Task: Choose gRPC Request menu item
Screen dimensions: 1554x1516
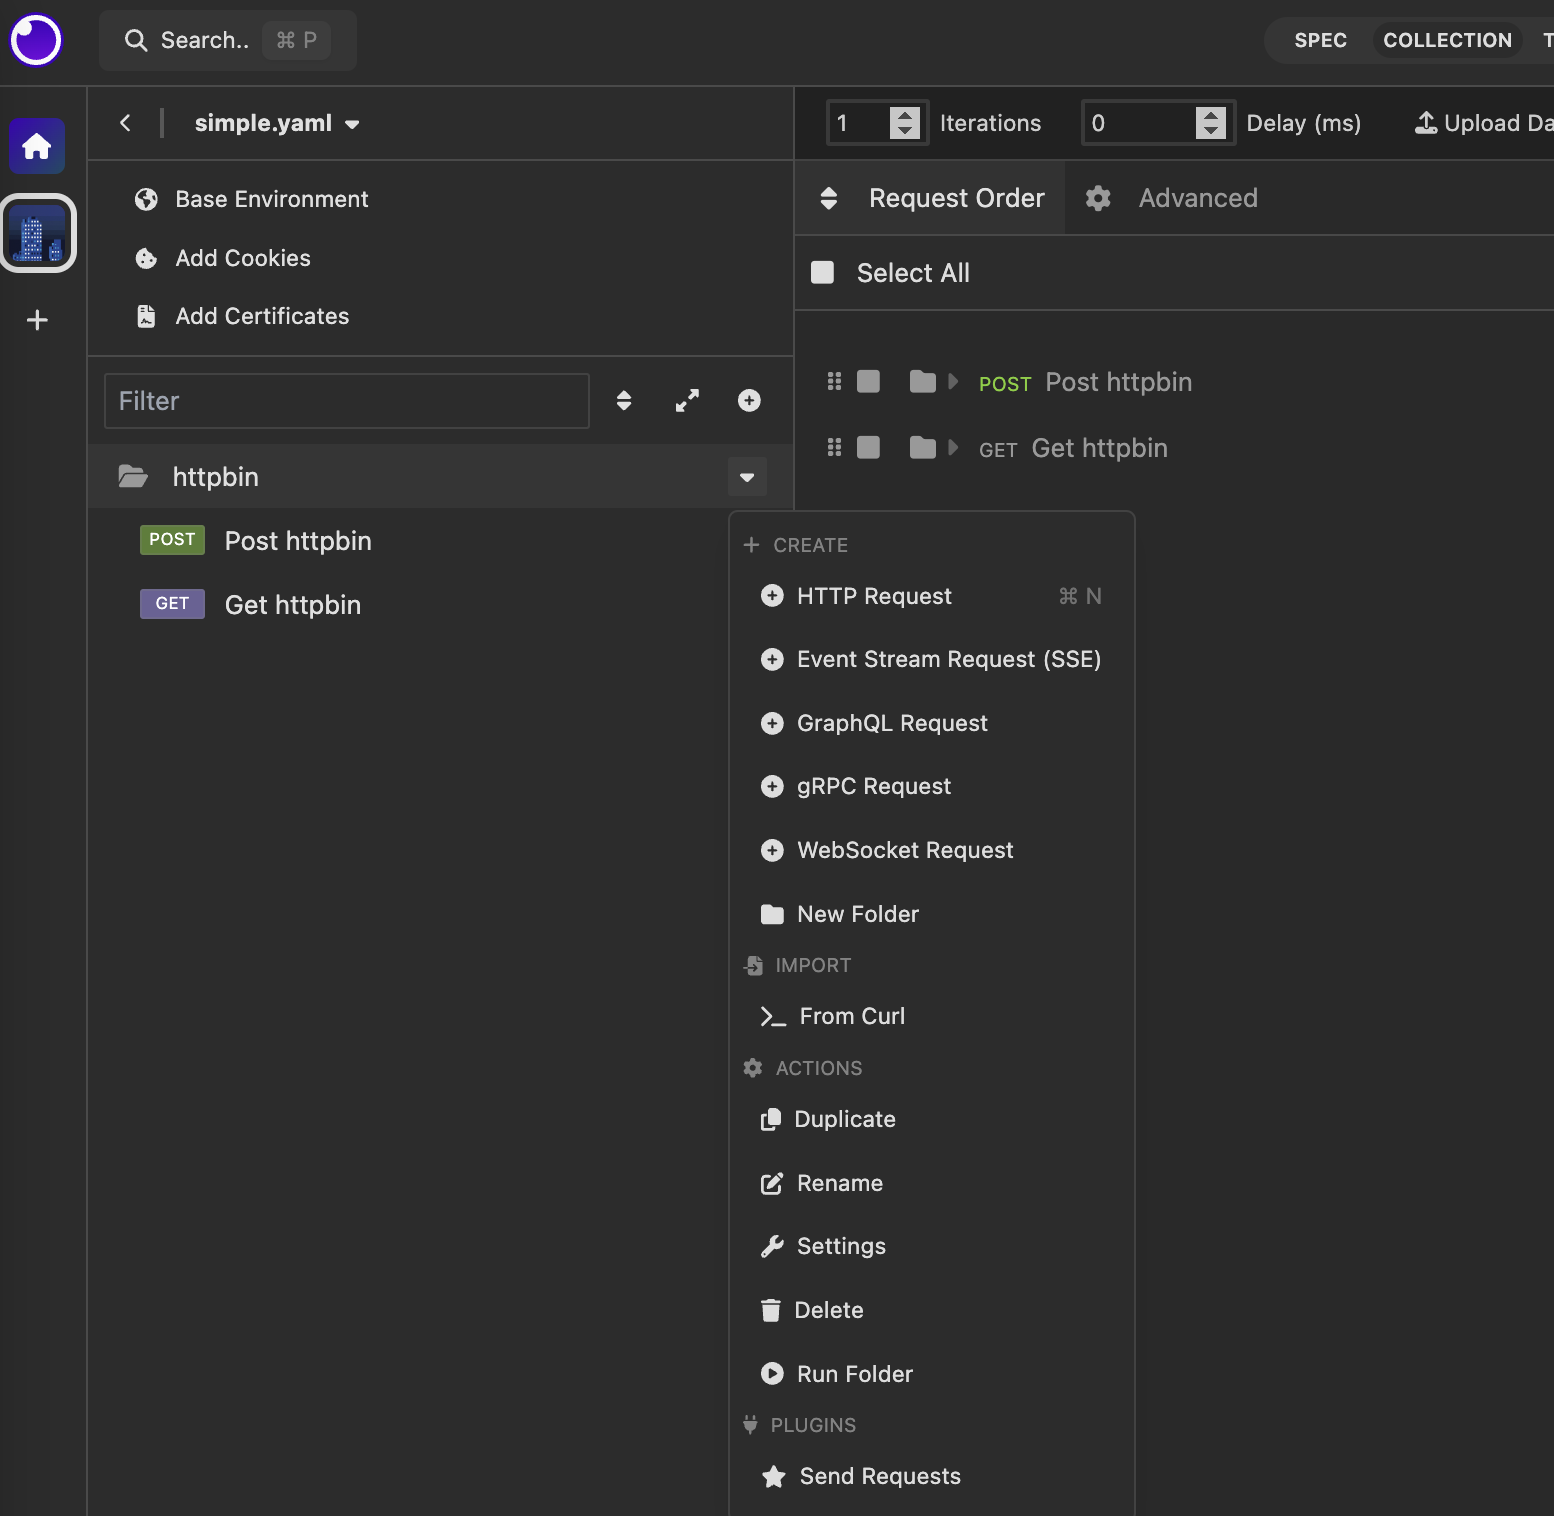Action: [932, 786]
